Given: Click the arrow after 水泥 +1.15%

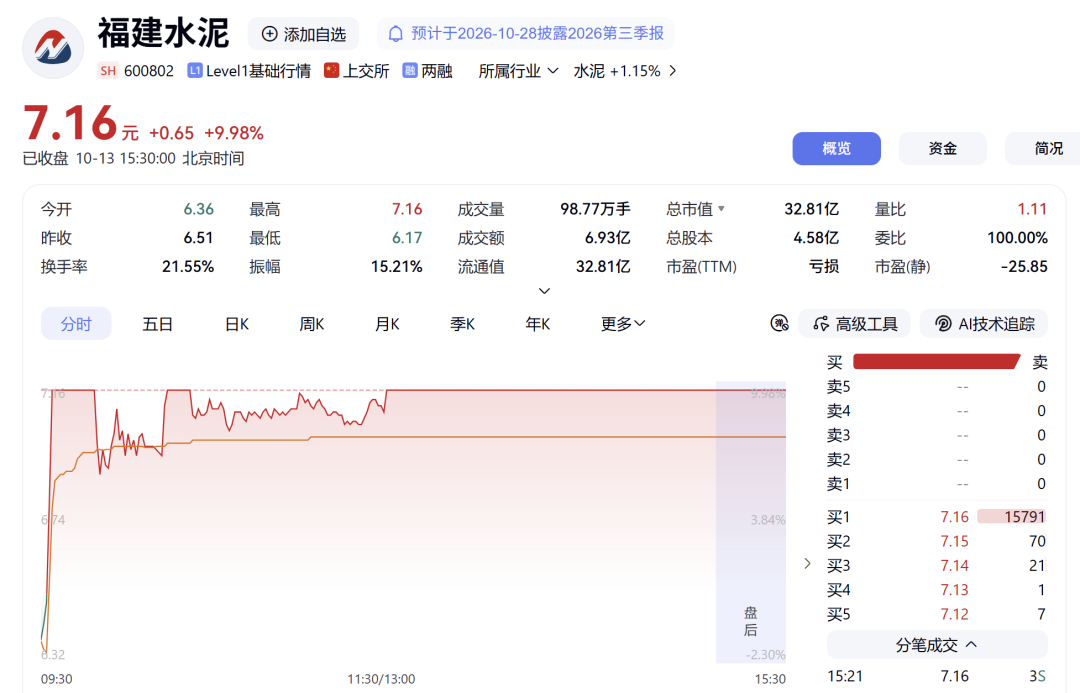Looking at the screenshot, I should coord(672,71).
